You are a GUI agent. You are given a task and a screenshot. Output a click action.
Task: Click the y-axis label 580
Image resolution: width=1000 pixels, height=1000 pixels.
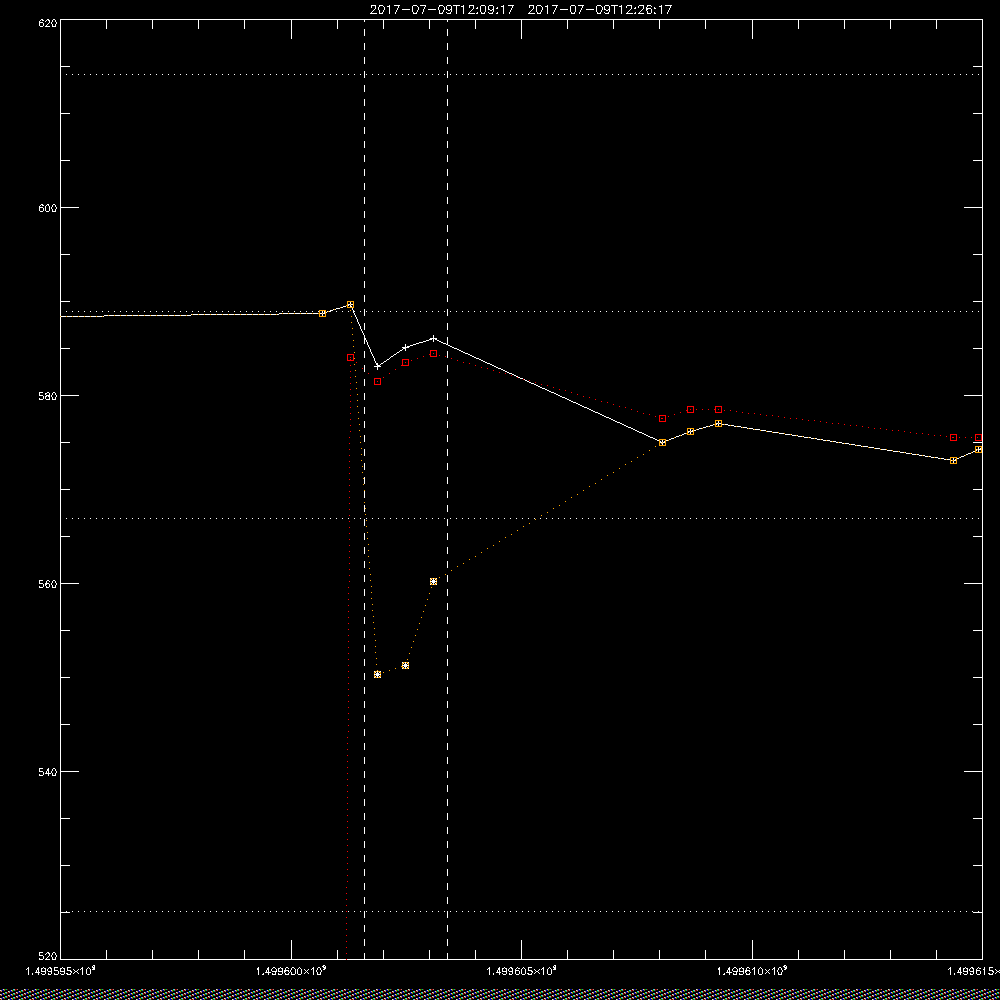click(x=48, y=395)
